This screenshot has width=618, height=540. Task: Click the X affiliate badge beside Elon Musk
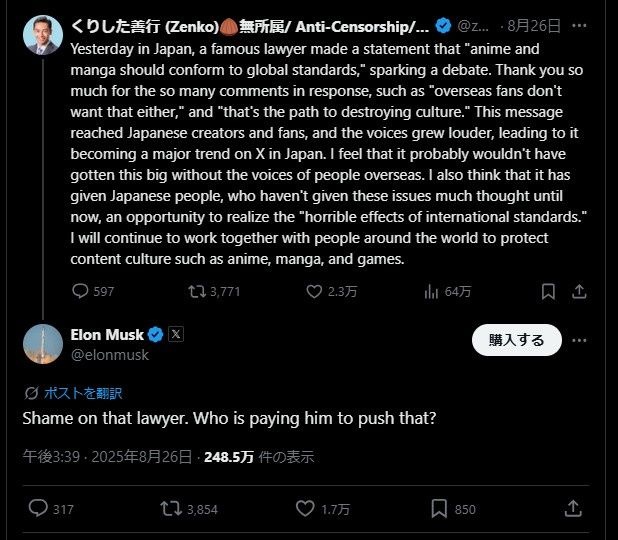tap(177, 335)
